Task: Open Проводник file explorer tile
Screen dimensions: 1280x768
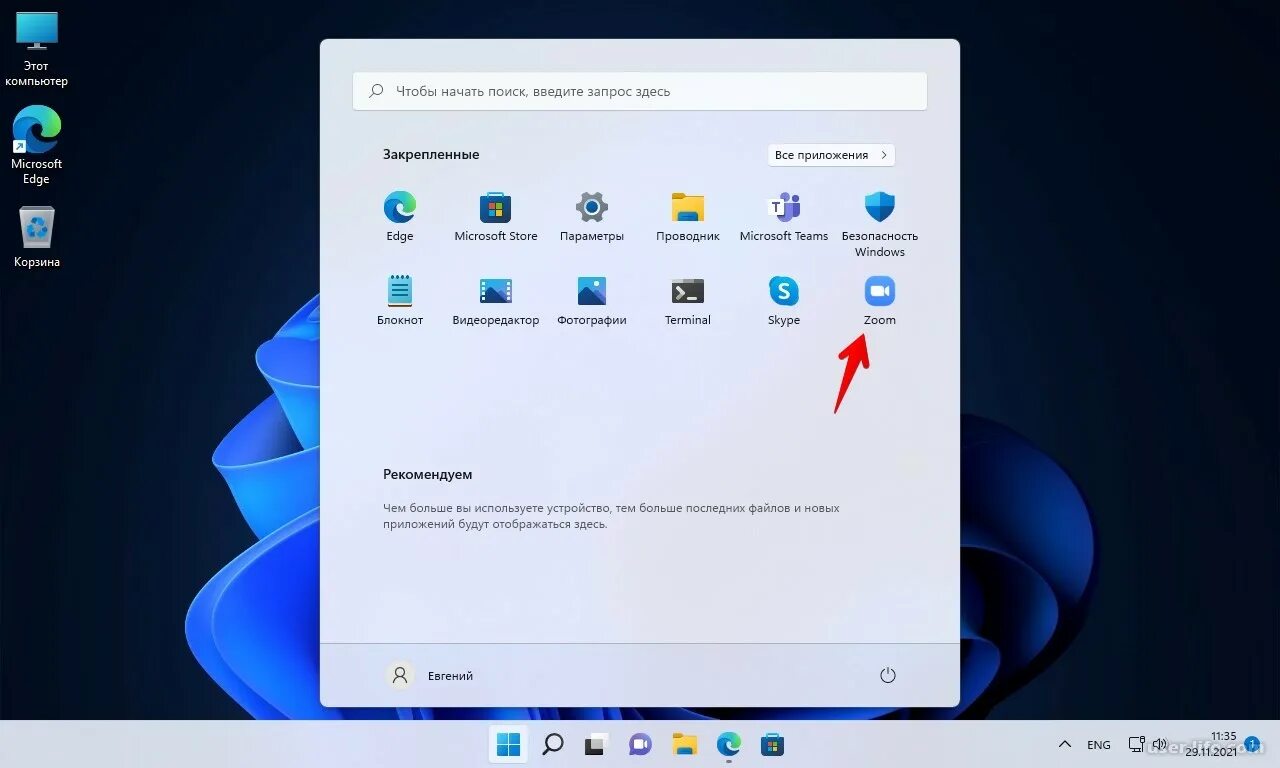Action: pyautogui.click(x=688, y=217)
